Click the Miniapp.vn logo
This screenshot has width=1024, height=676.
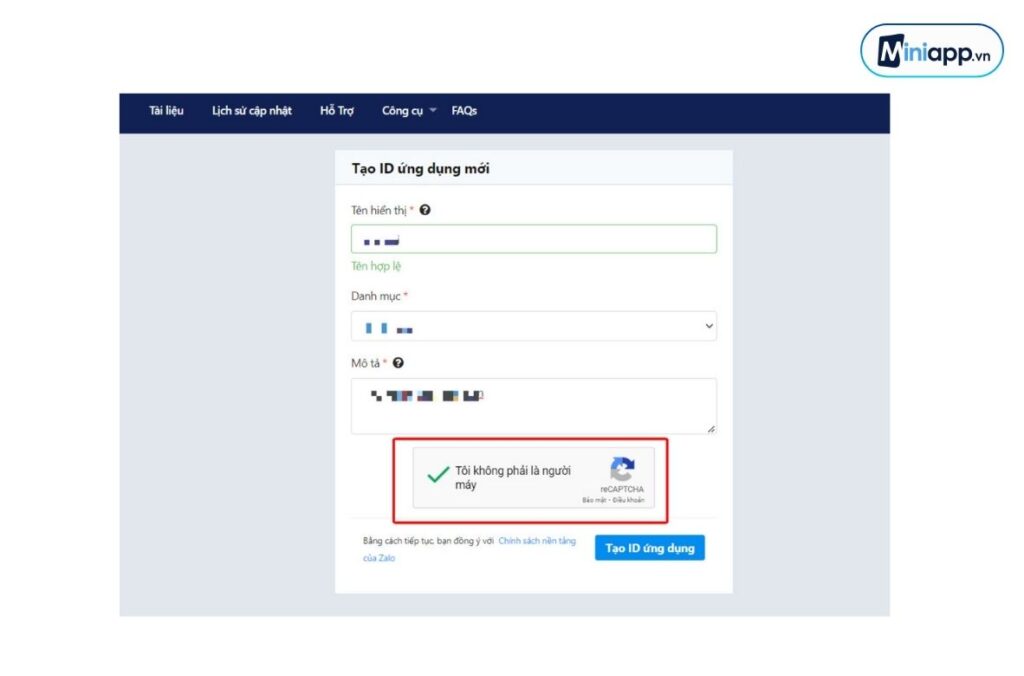click(x=932, y=50)
